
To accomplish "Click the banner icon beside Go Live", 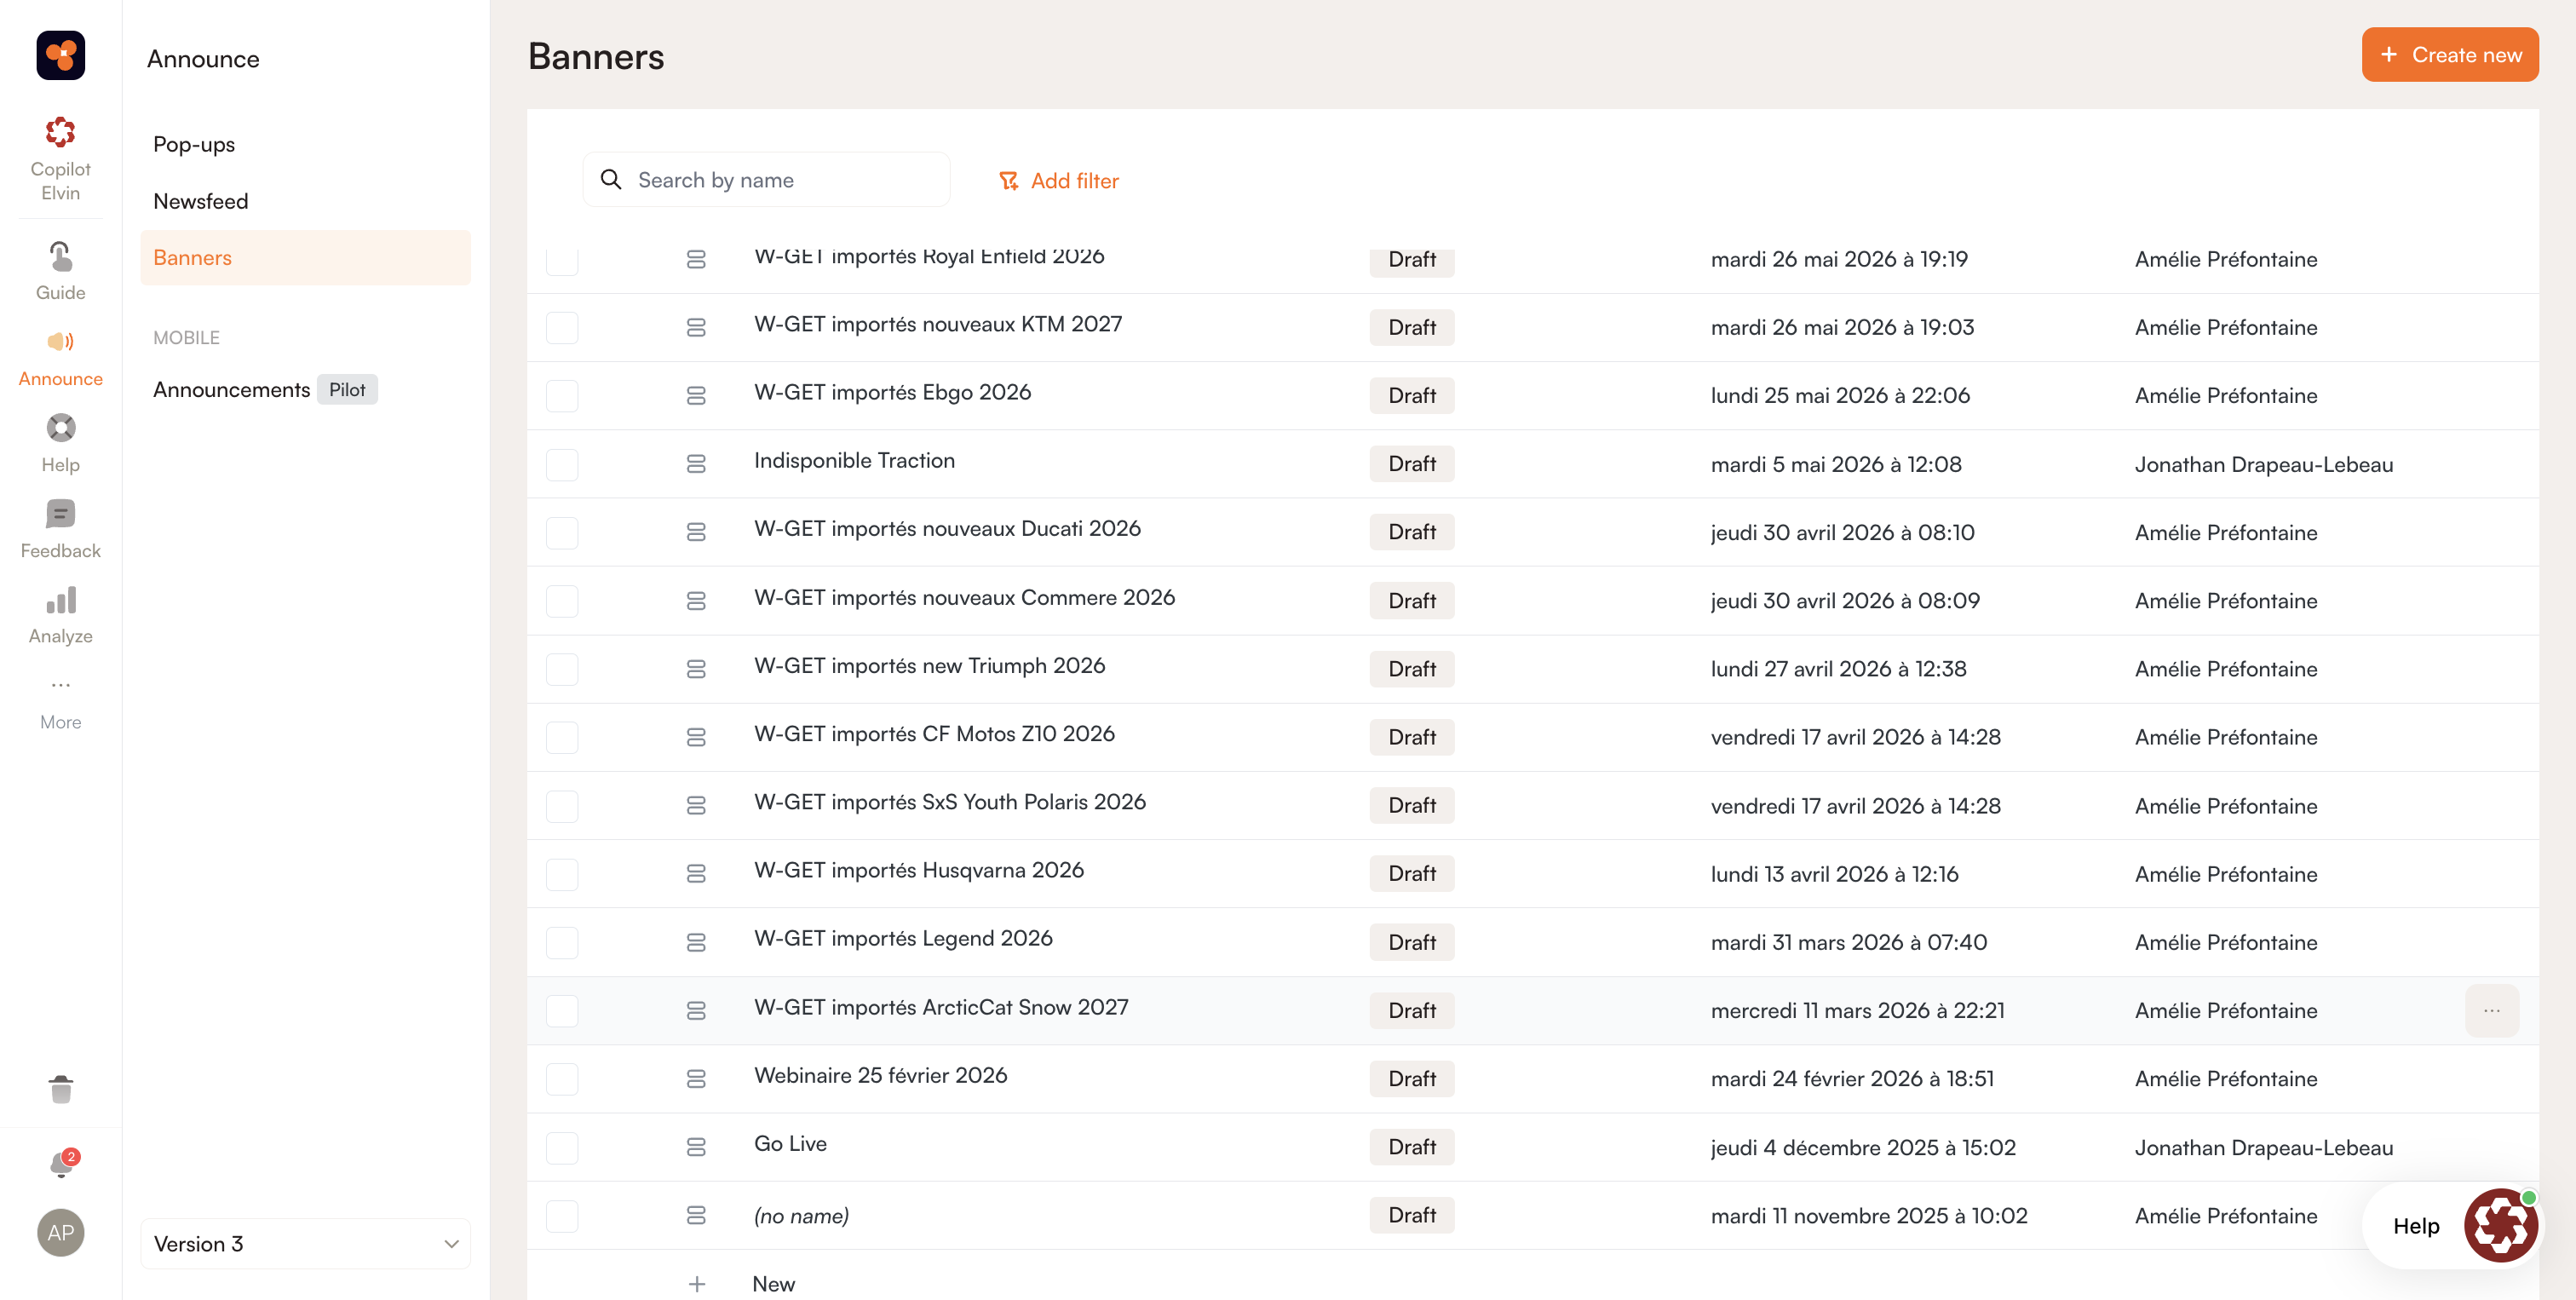I will [x=696, y=1147].
